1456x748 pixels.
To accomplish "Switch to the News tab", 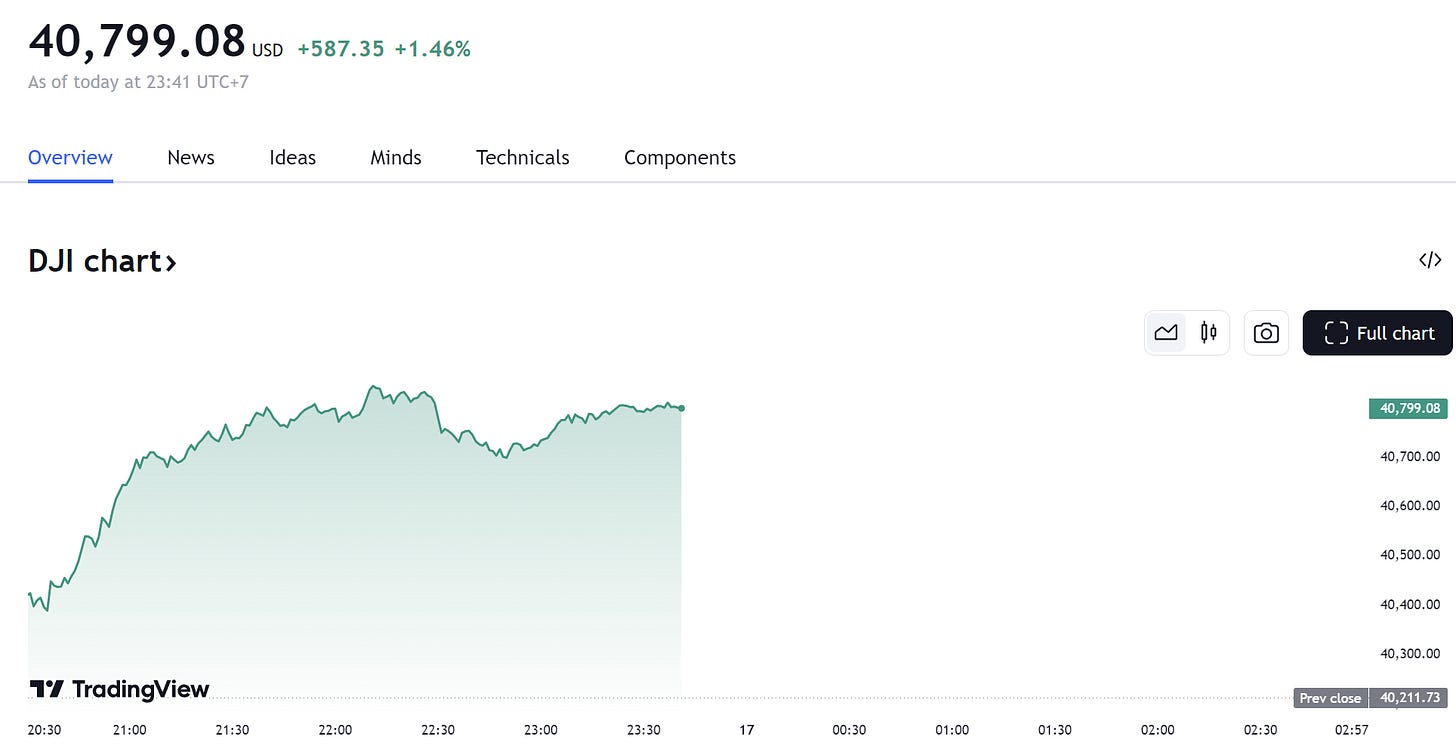I will click(x=191, y=158).
